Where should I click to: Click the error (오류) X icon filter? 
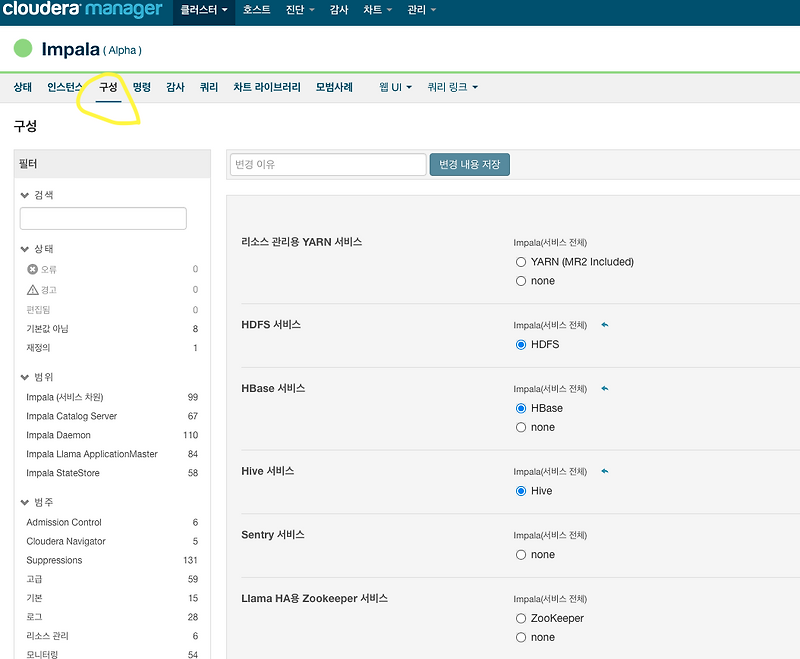32,269
